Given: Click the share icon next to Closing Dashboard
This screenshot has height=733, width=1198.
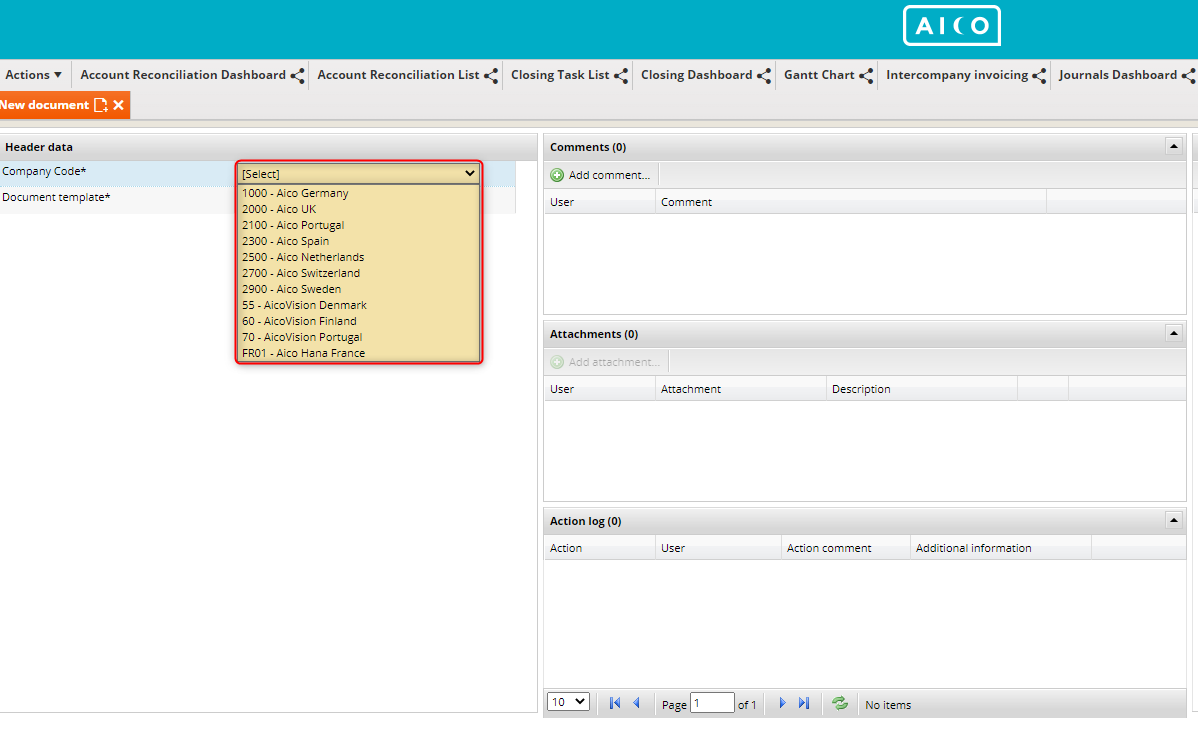Looking at the screenshot, I should [763, 76].
